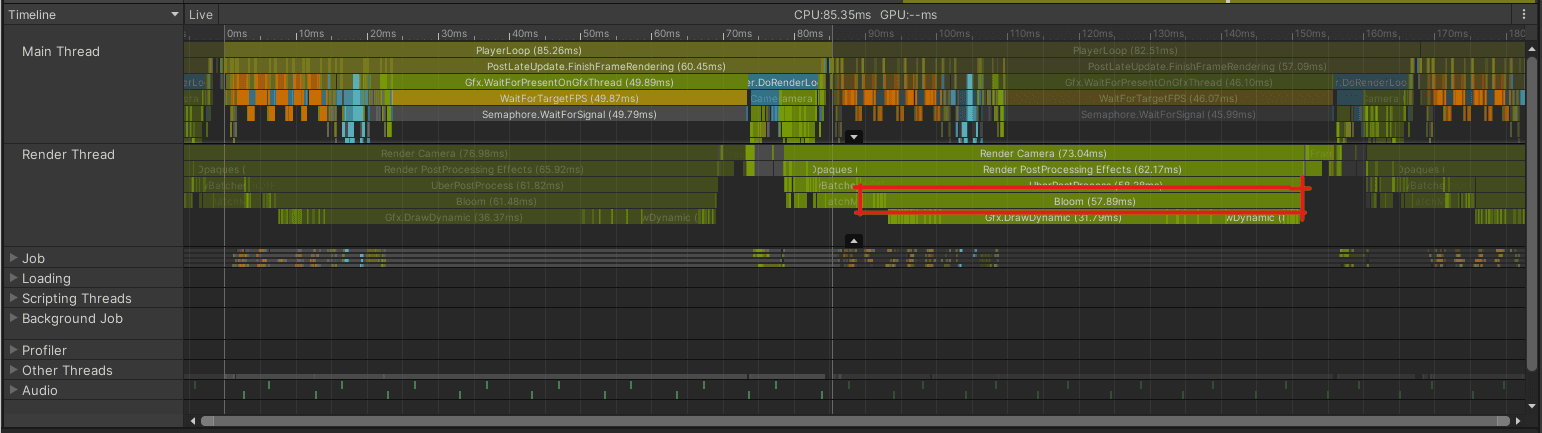Expand the Profiler thread group

point(13,350)
